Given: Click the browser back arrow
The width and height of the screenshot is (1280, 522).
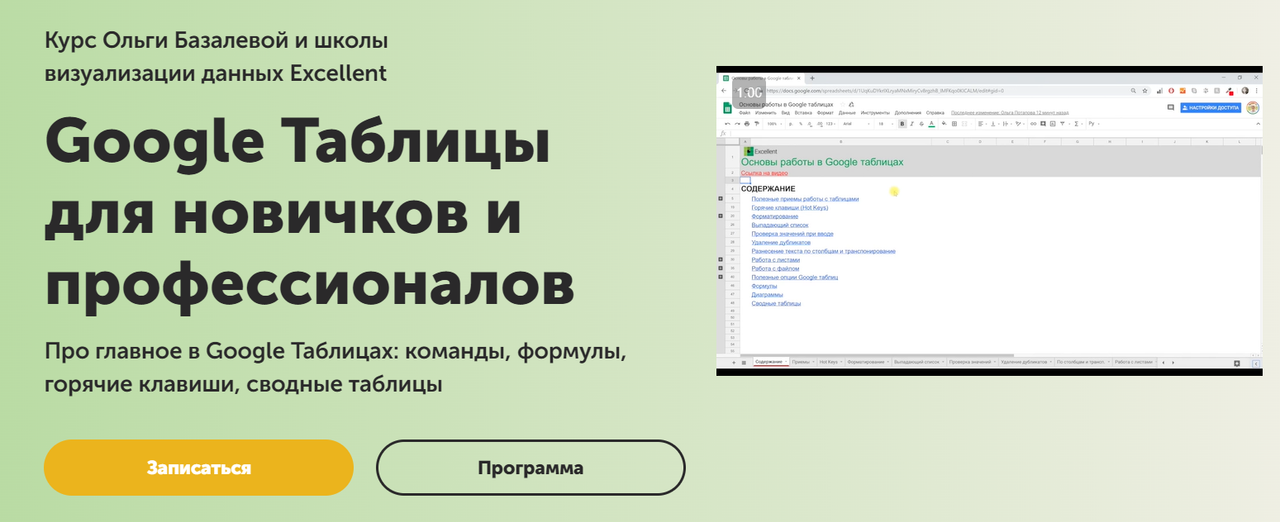Looking at the screenshot, I should 724,91.
